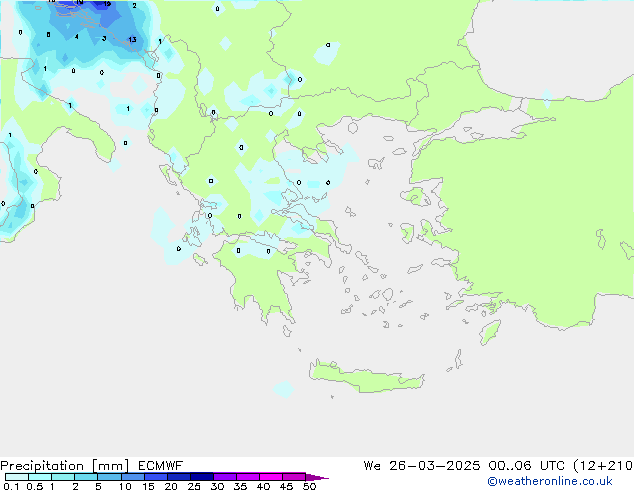The width and height of the screenshot is (634, 490).
Task: Click the 35–40 mm legend color box
Action: [x=248, y=477]
